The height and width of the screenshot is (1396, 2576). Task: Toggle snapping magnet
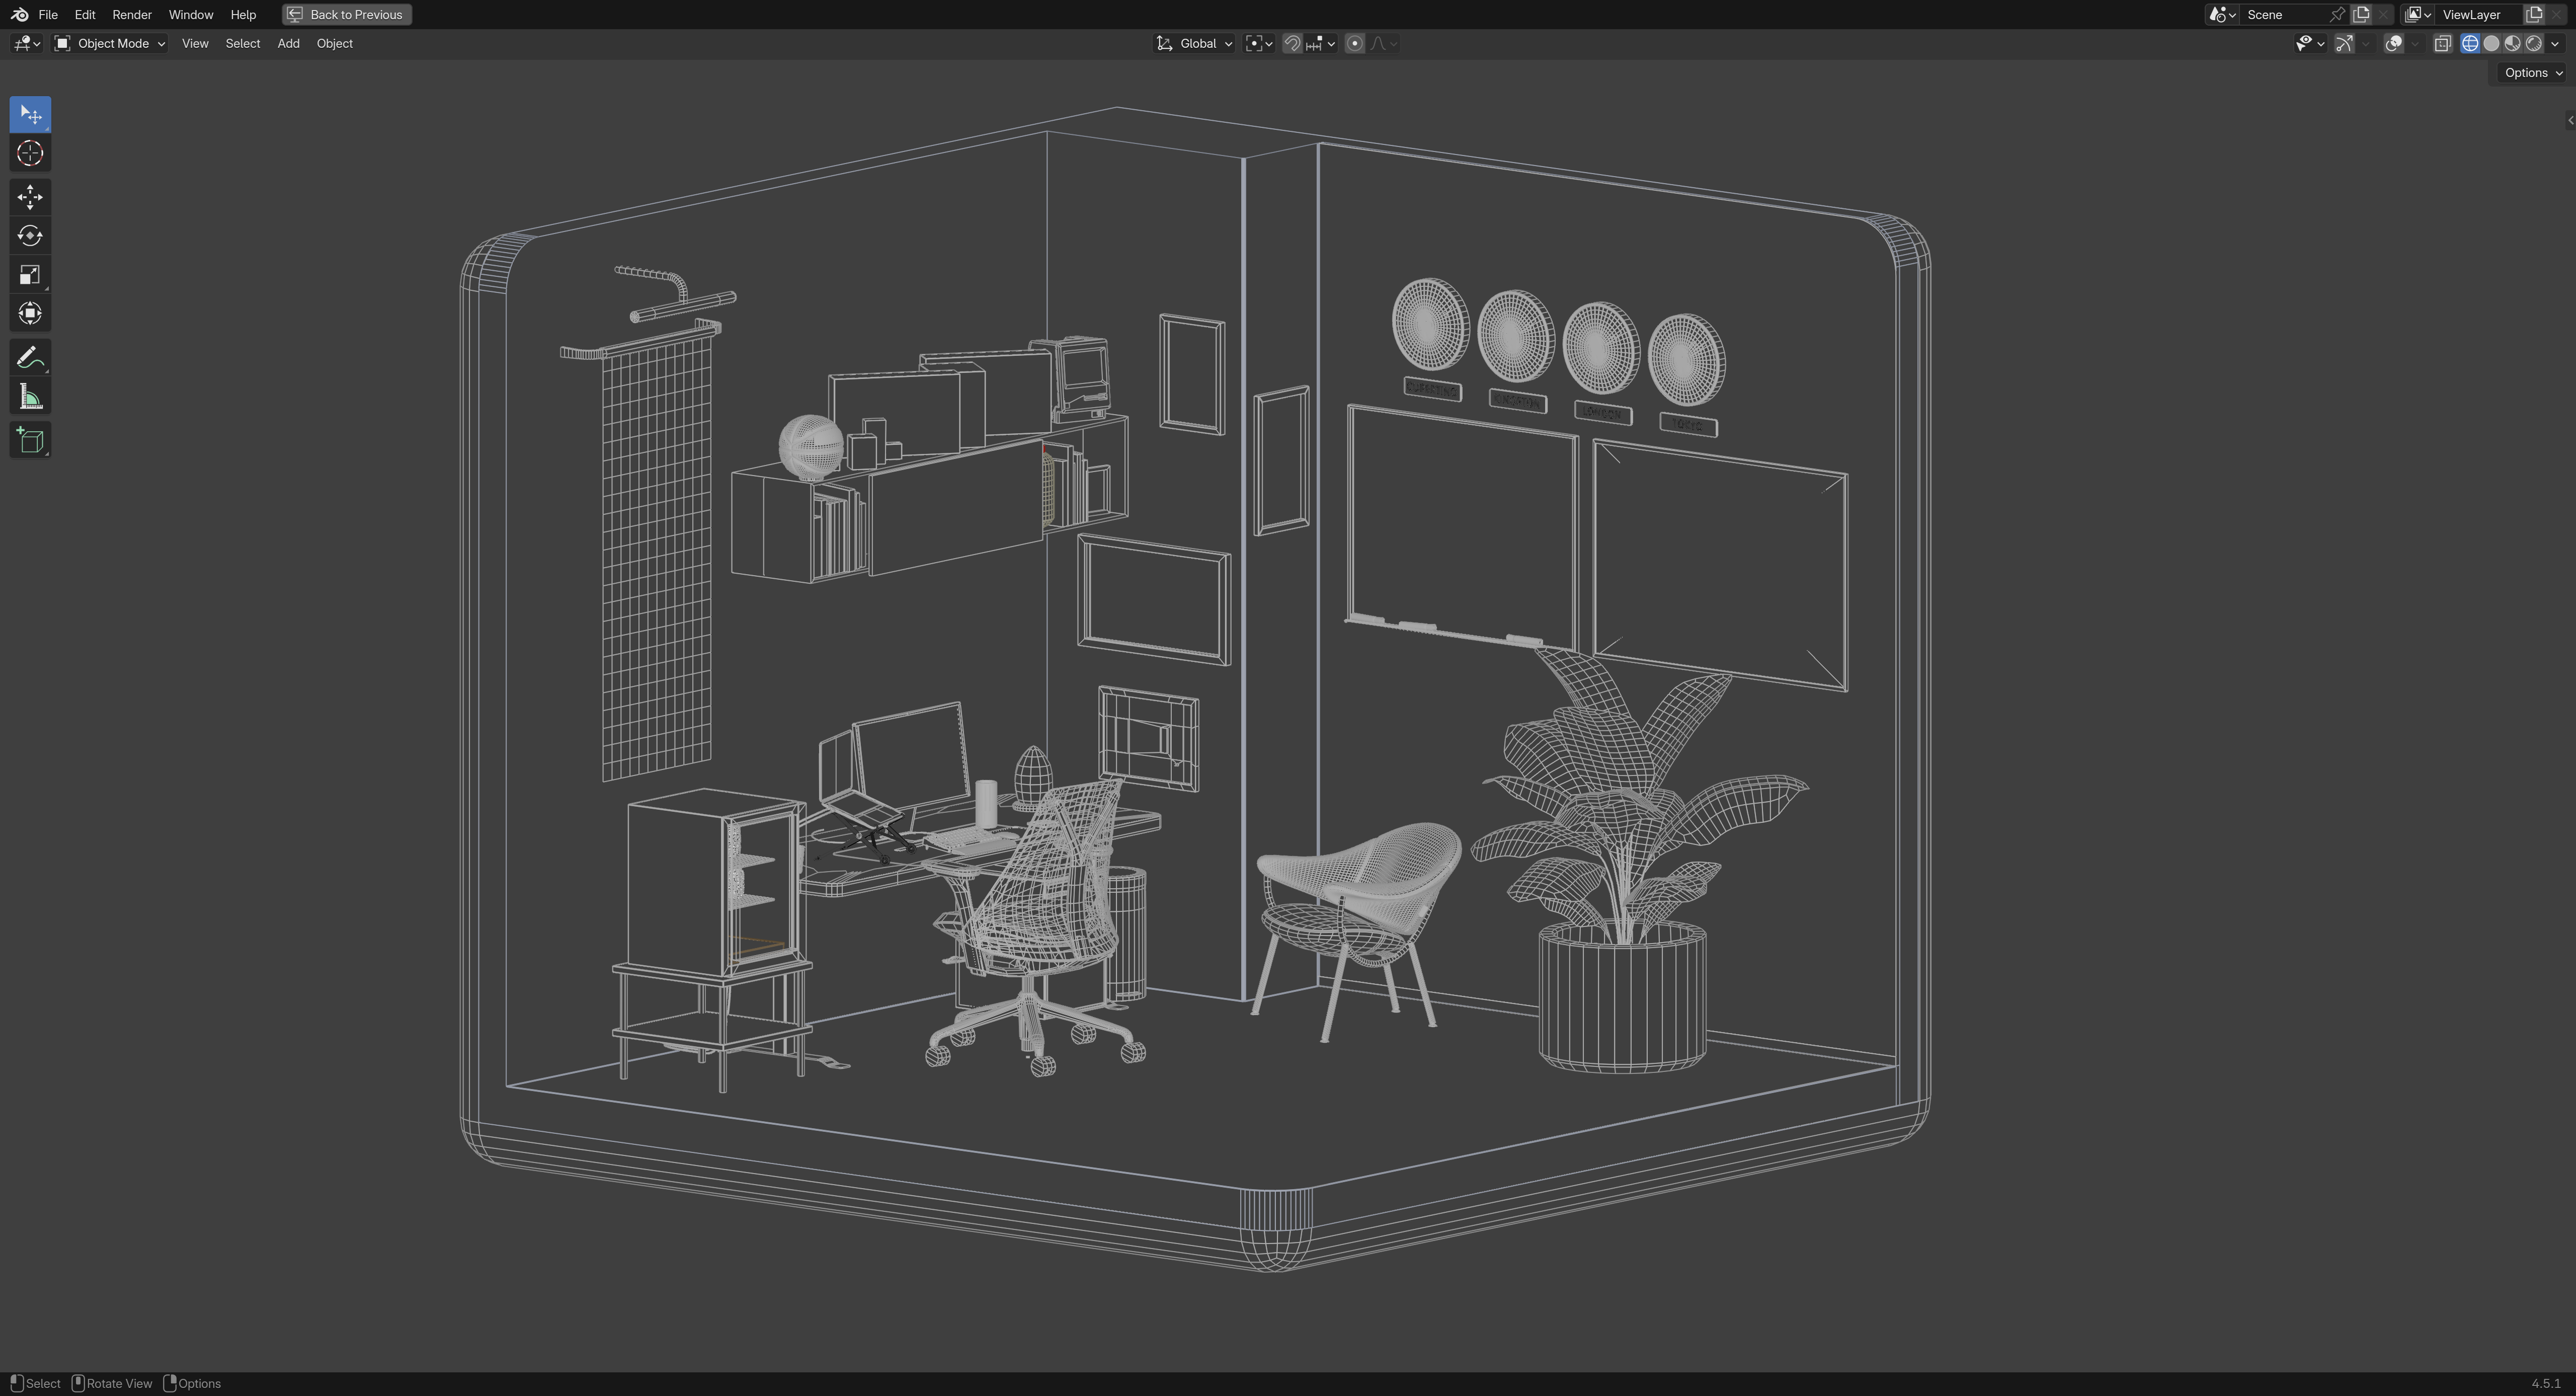pyautogui.click(x=1292, y=44)
